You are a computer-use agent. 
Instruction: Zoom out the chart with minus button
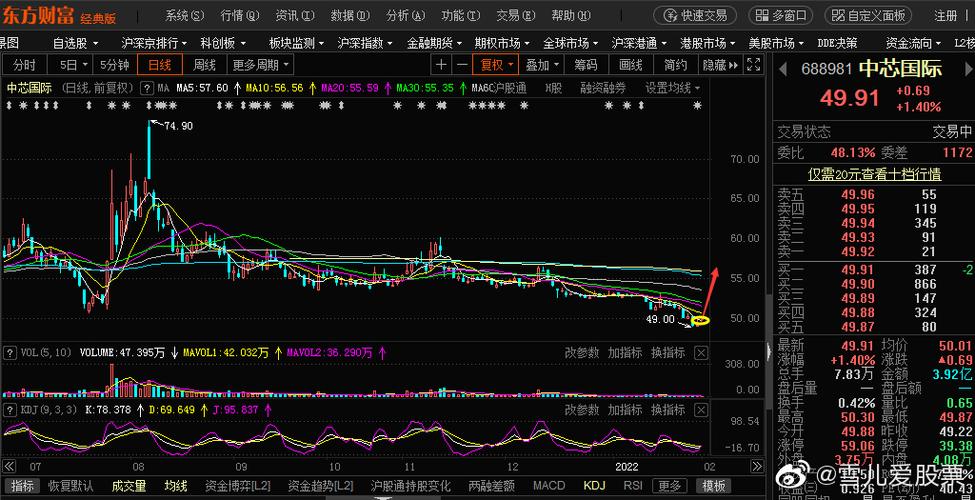coord(461,64)
